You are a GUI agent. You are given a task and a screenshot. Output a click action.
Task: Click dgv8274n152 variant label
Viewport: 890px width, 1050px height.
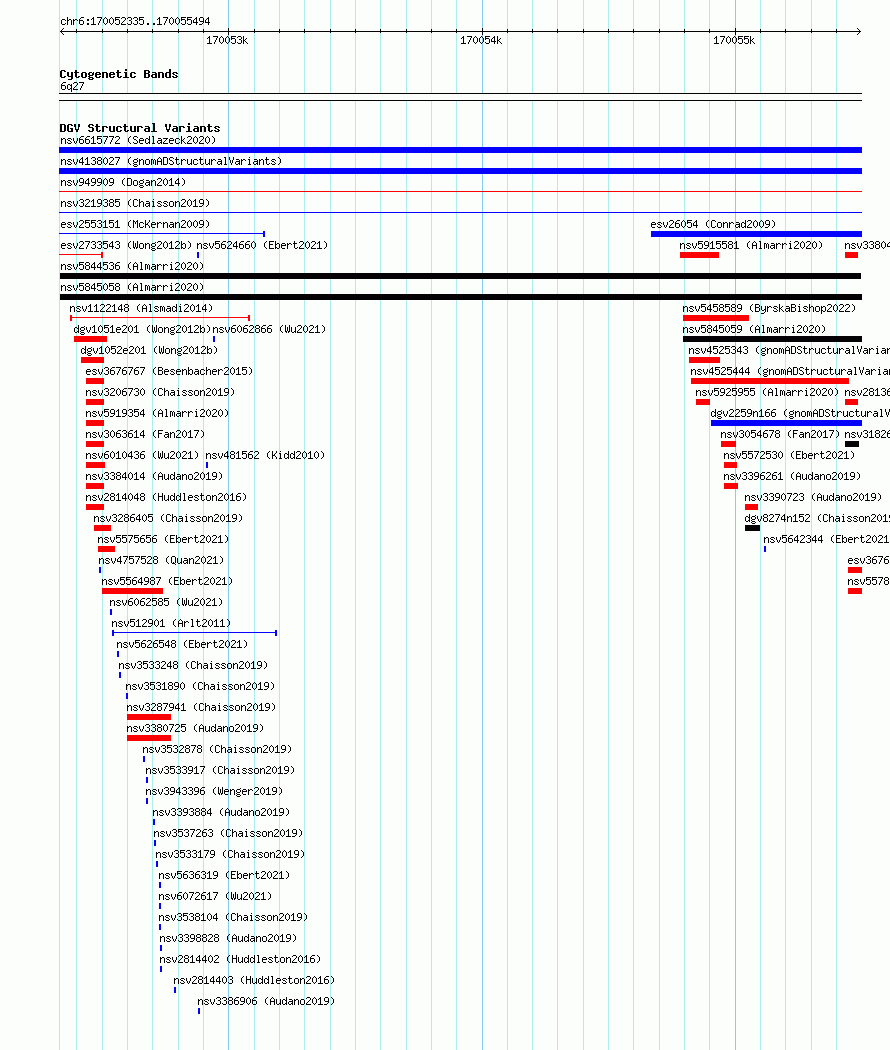[817, 518]
